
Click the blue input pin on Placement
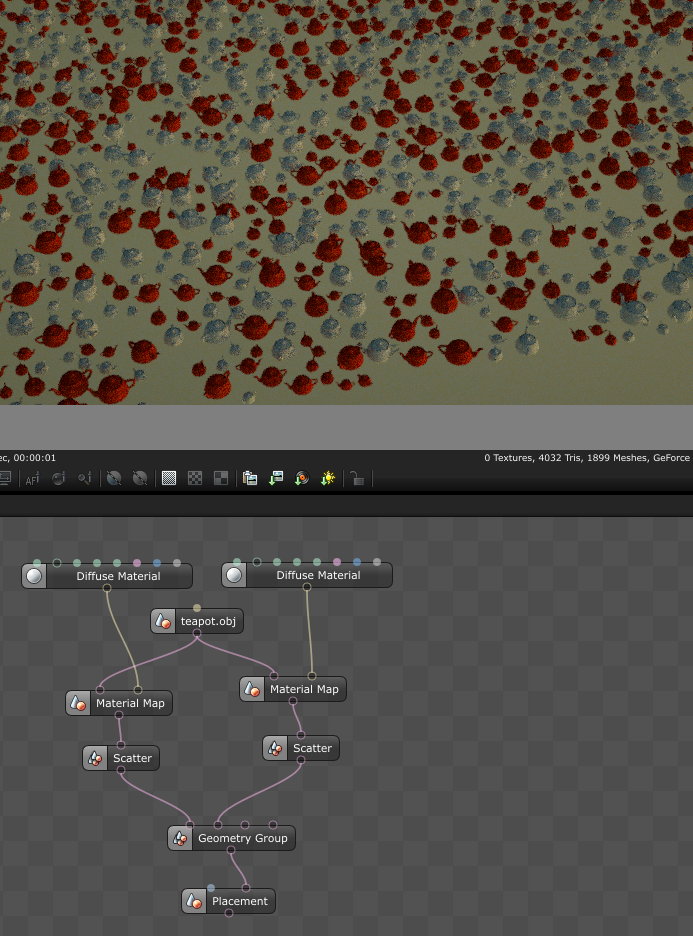click(x=211, y=888)
